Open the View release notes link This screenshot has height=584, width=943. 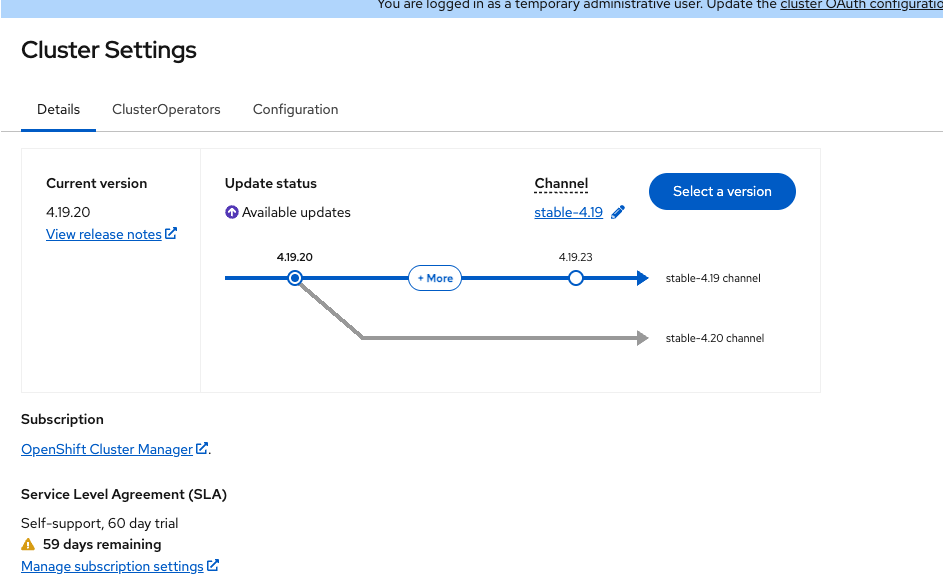(104, 234)
